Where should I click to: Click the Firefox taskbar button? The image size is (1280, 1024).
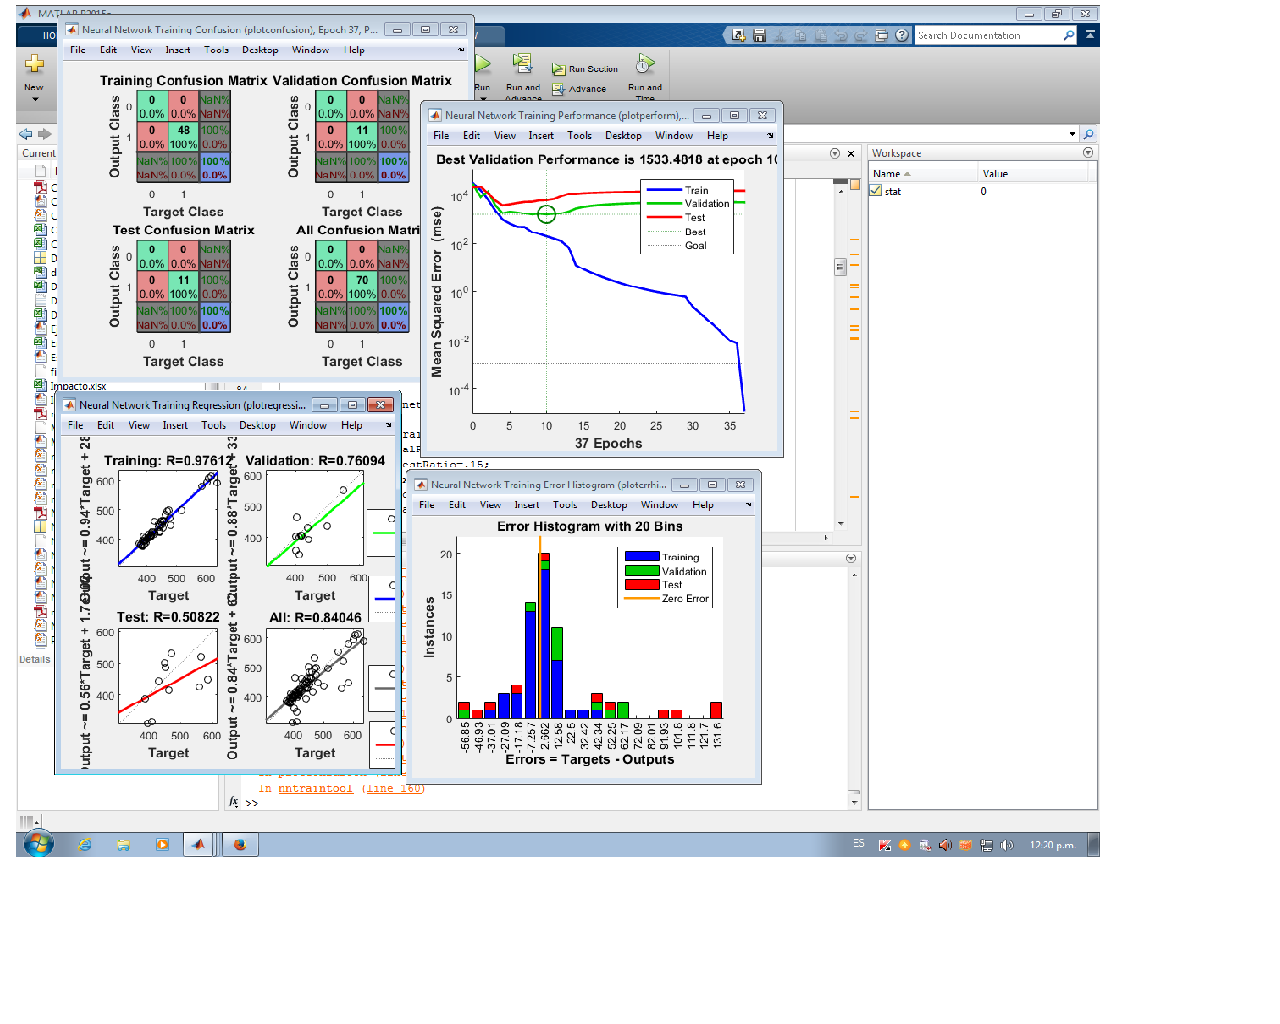(240, 844)
